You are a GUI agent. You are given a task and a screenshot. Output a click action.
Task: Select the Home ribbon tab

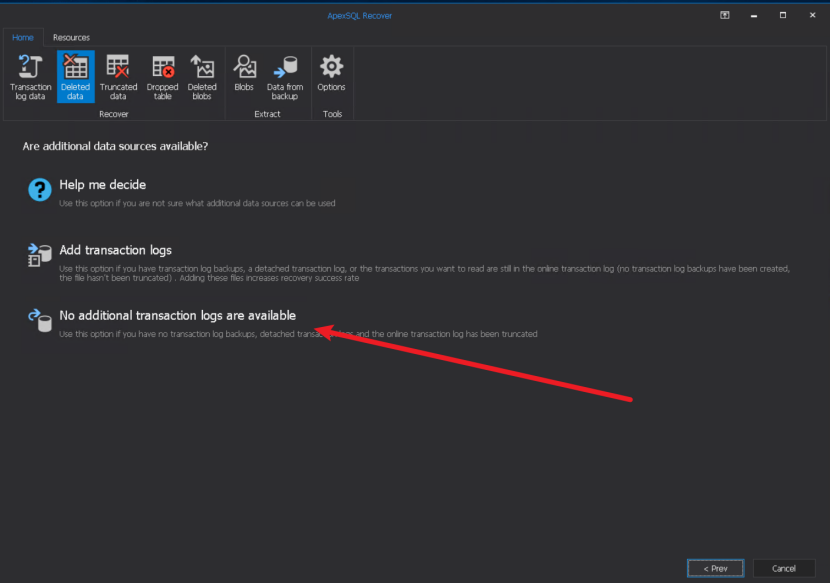point(23,37)
